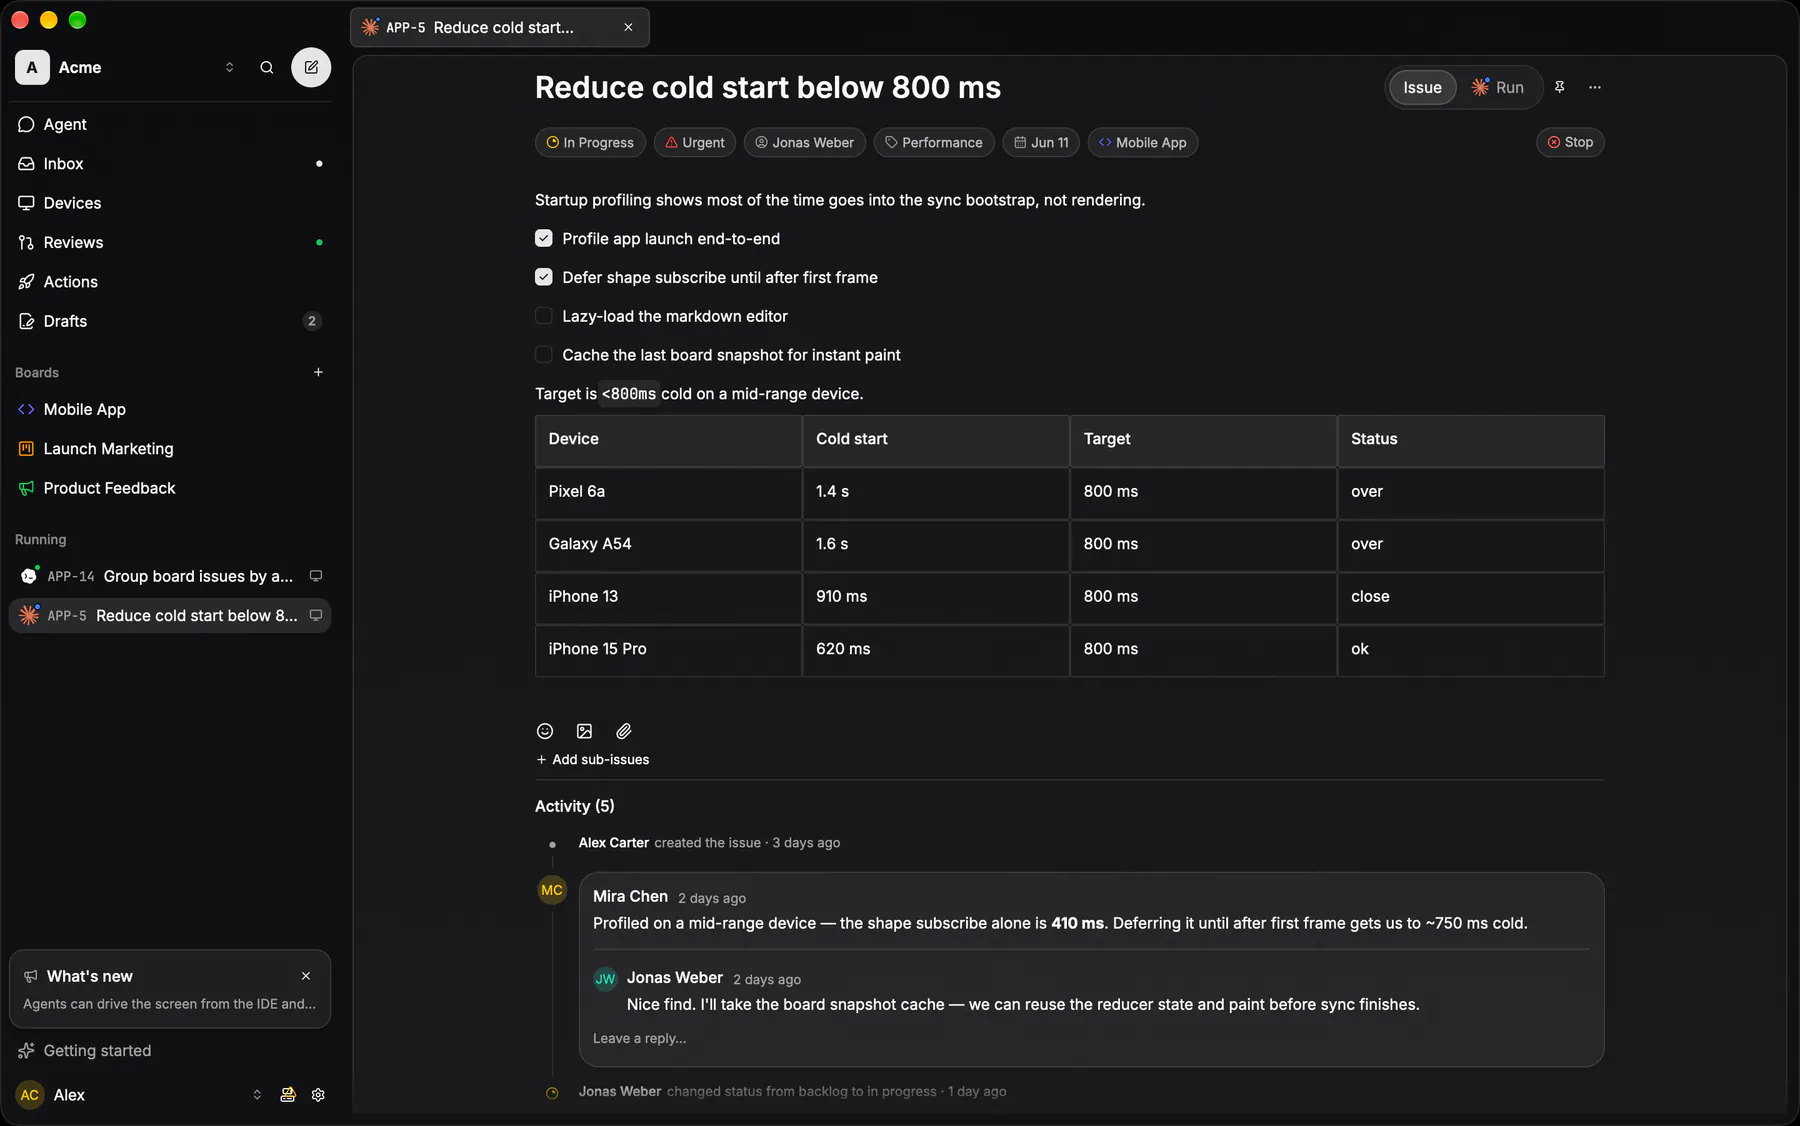Click Alex Carter in activity log

(614, 843)
